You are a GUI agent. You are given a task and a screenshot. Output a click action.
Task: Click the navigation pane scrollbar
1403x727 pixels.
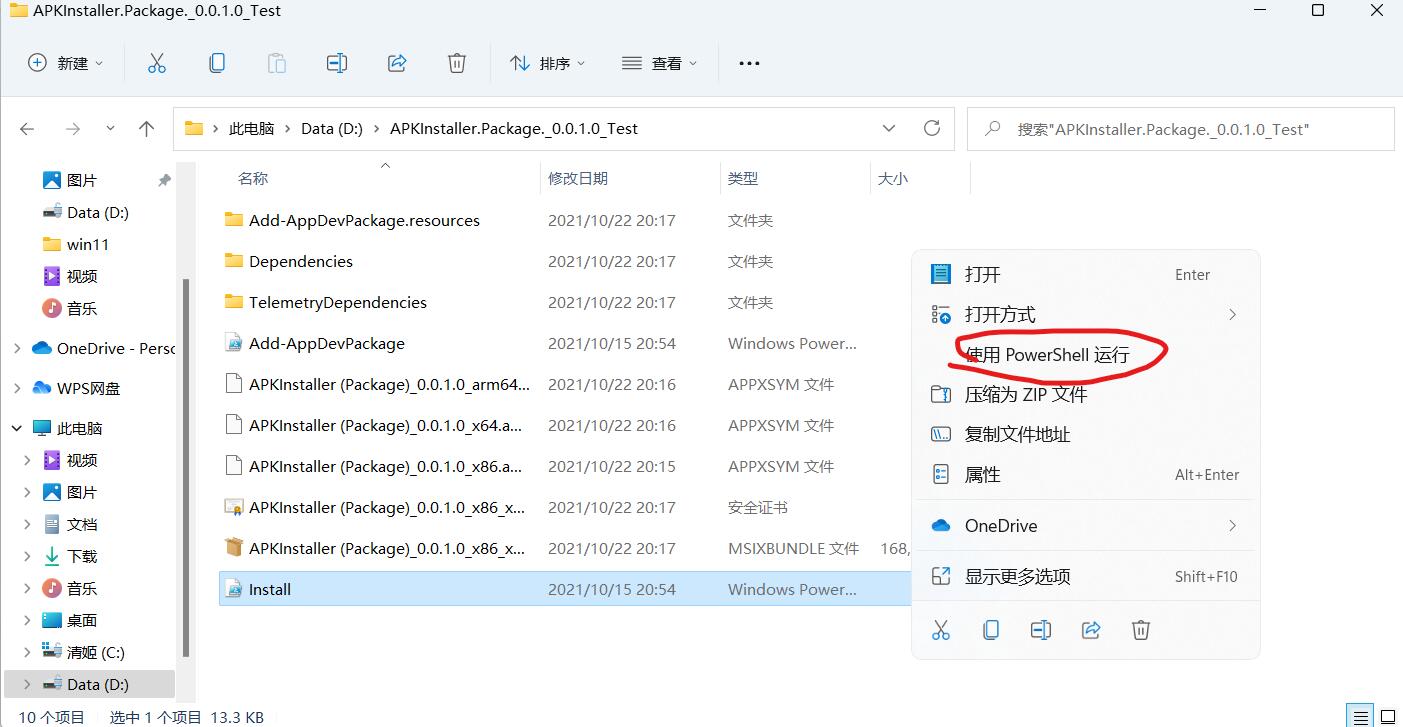(186, 468)
